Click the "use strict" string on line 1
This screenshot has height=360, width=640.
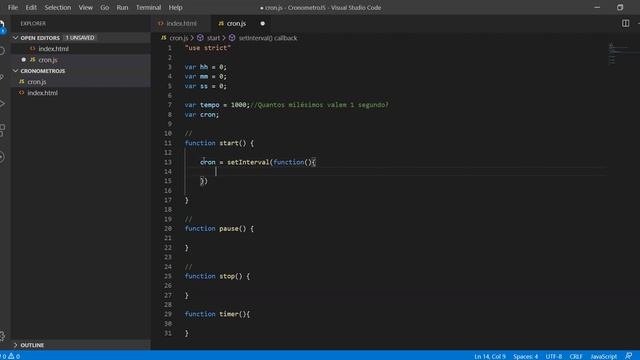click(208, 48)
